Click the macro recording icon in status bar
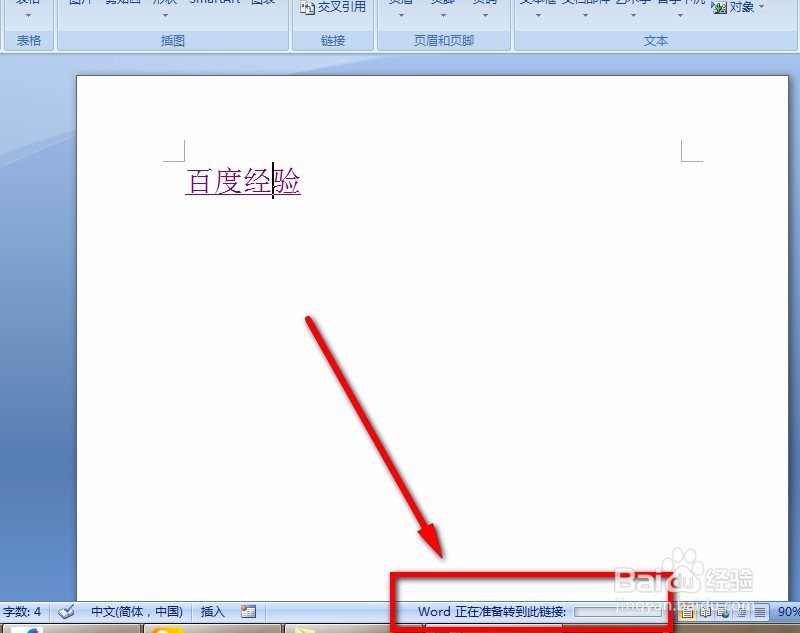The width and height of the screenshot is (800, 633). pyautogui.click(x=249, y=611)
